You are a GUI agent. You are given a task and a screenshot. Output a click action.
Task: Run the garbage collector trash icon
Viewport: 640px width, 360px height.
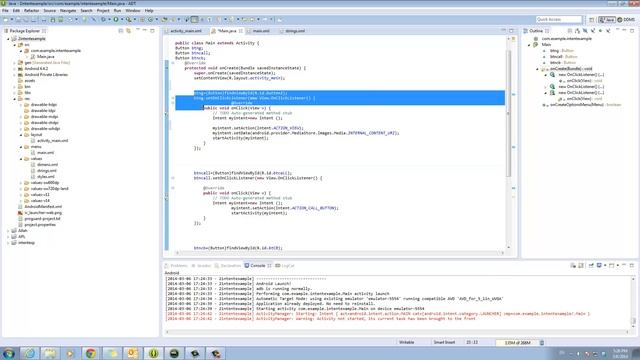click(542, 343)
